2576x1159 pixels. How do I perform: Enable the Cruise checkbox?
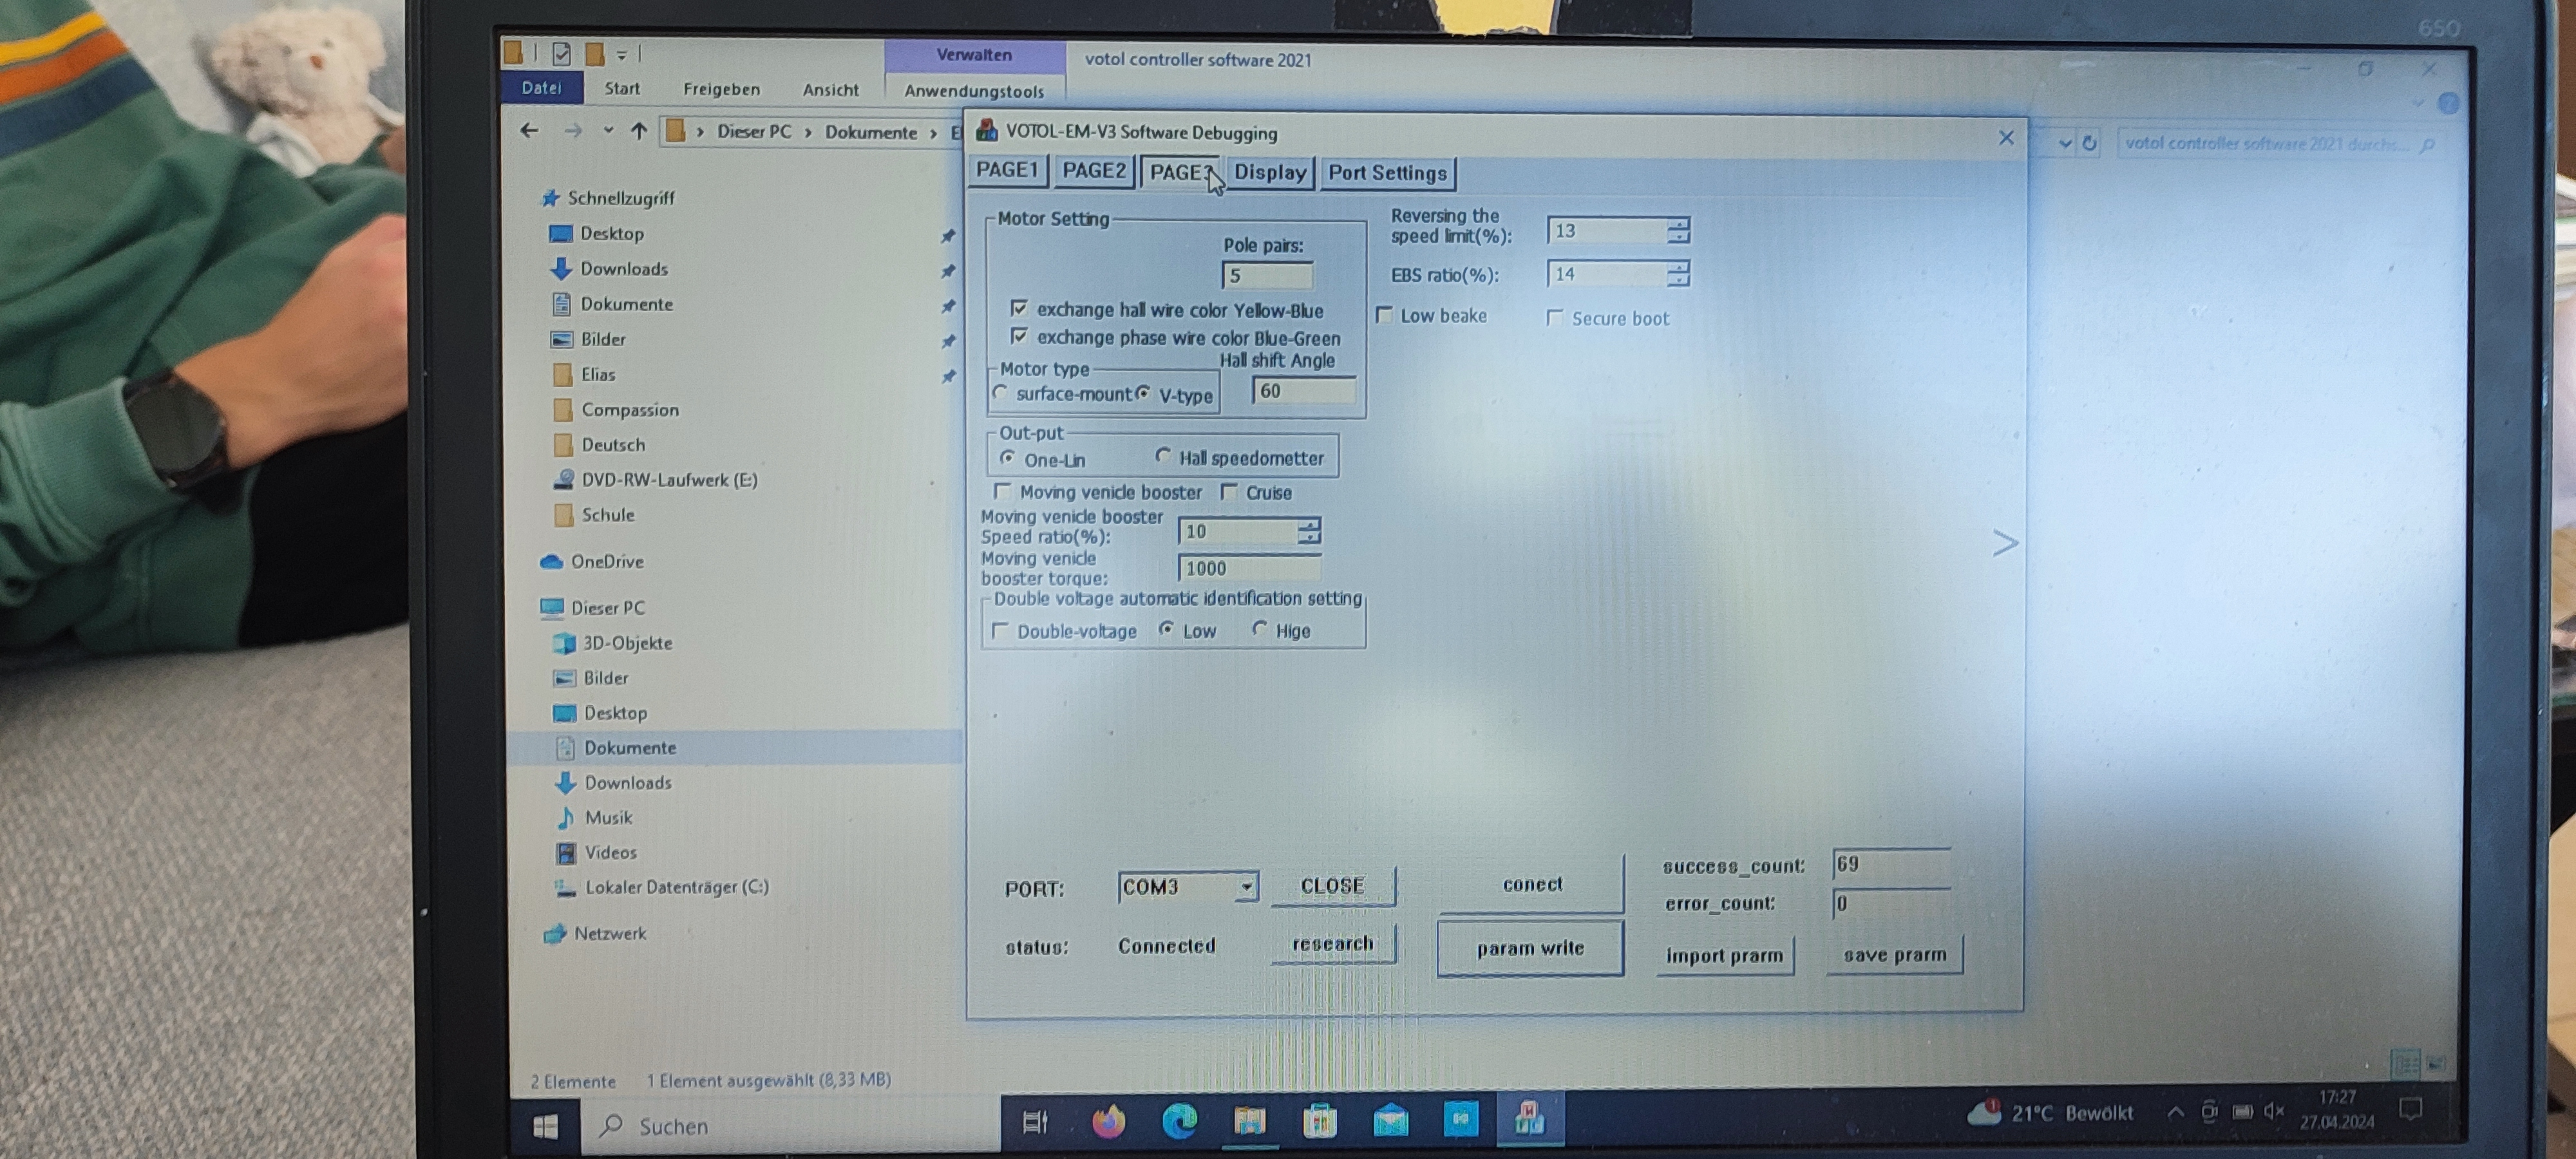pos(1230,492)
